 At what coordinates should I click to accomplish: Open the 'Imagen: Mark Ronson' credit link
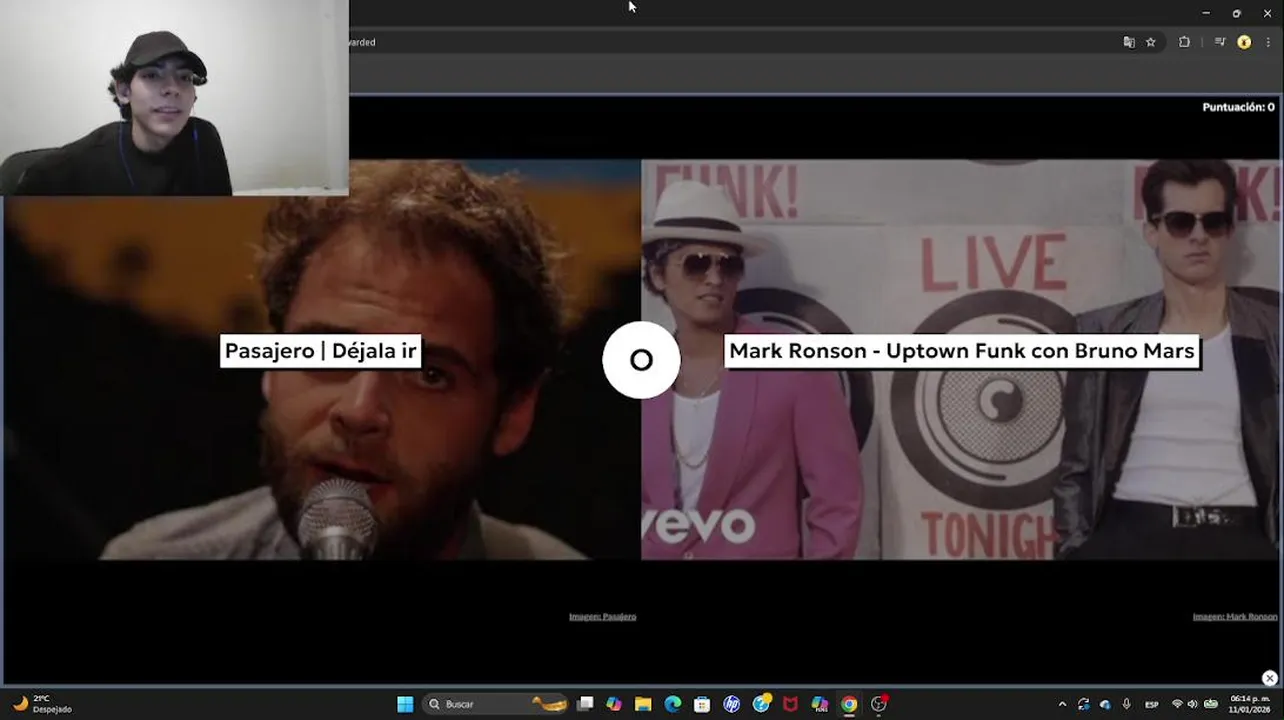tap(1234, 617)
